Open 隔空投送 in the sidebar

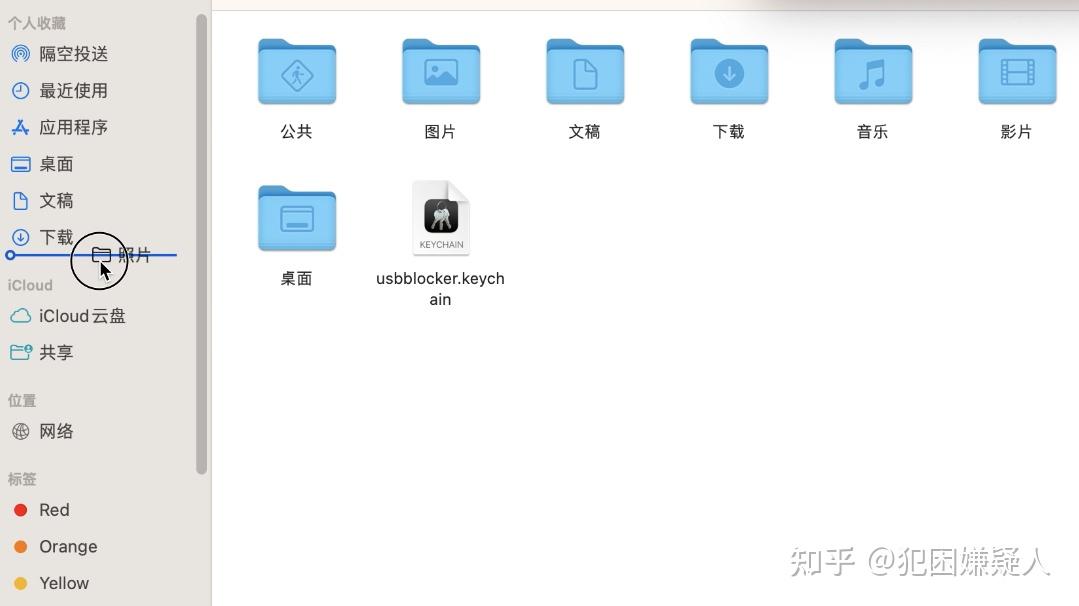(x=74, y=54)
